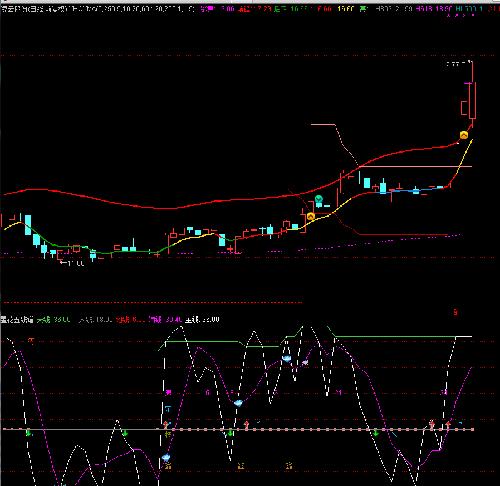Click the dotted high-price label at the top right
Image resolution: width=500 pixels, height=486 pixels.
(x=459, y=63)
